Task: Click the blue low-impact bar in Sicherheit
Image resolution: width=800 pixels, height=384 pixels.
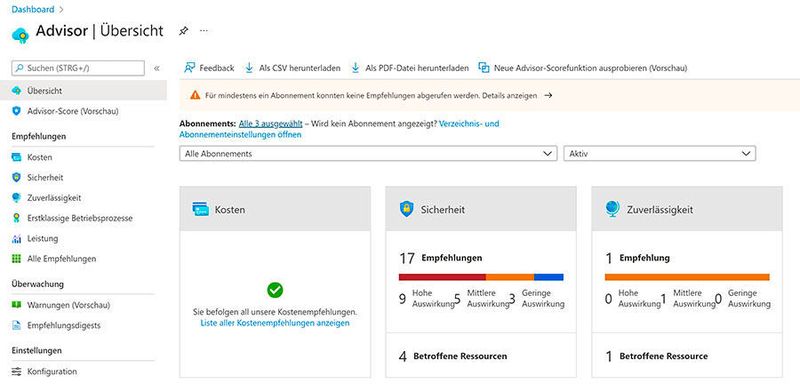Action: pos(549,277)
